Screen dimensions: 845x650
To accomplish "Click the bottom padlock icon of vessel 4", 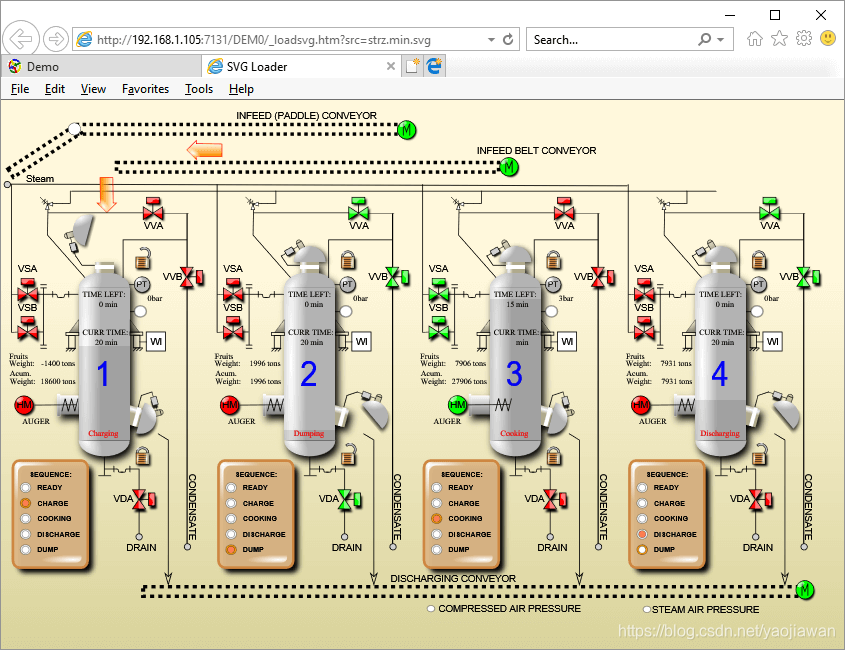I will click(x=759, y=454).
